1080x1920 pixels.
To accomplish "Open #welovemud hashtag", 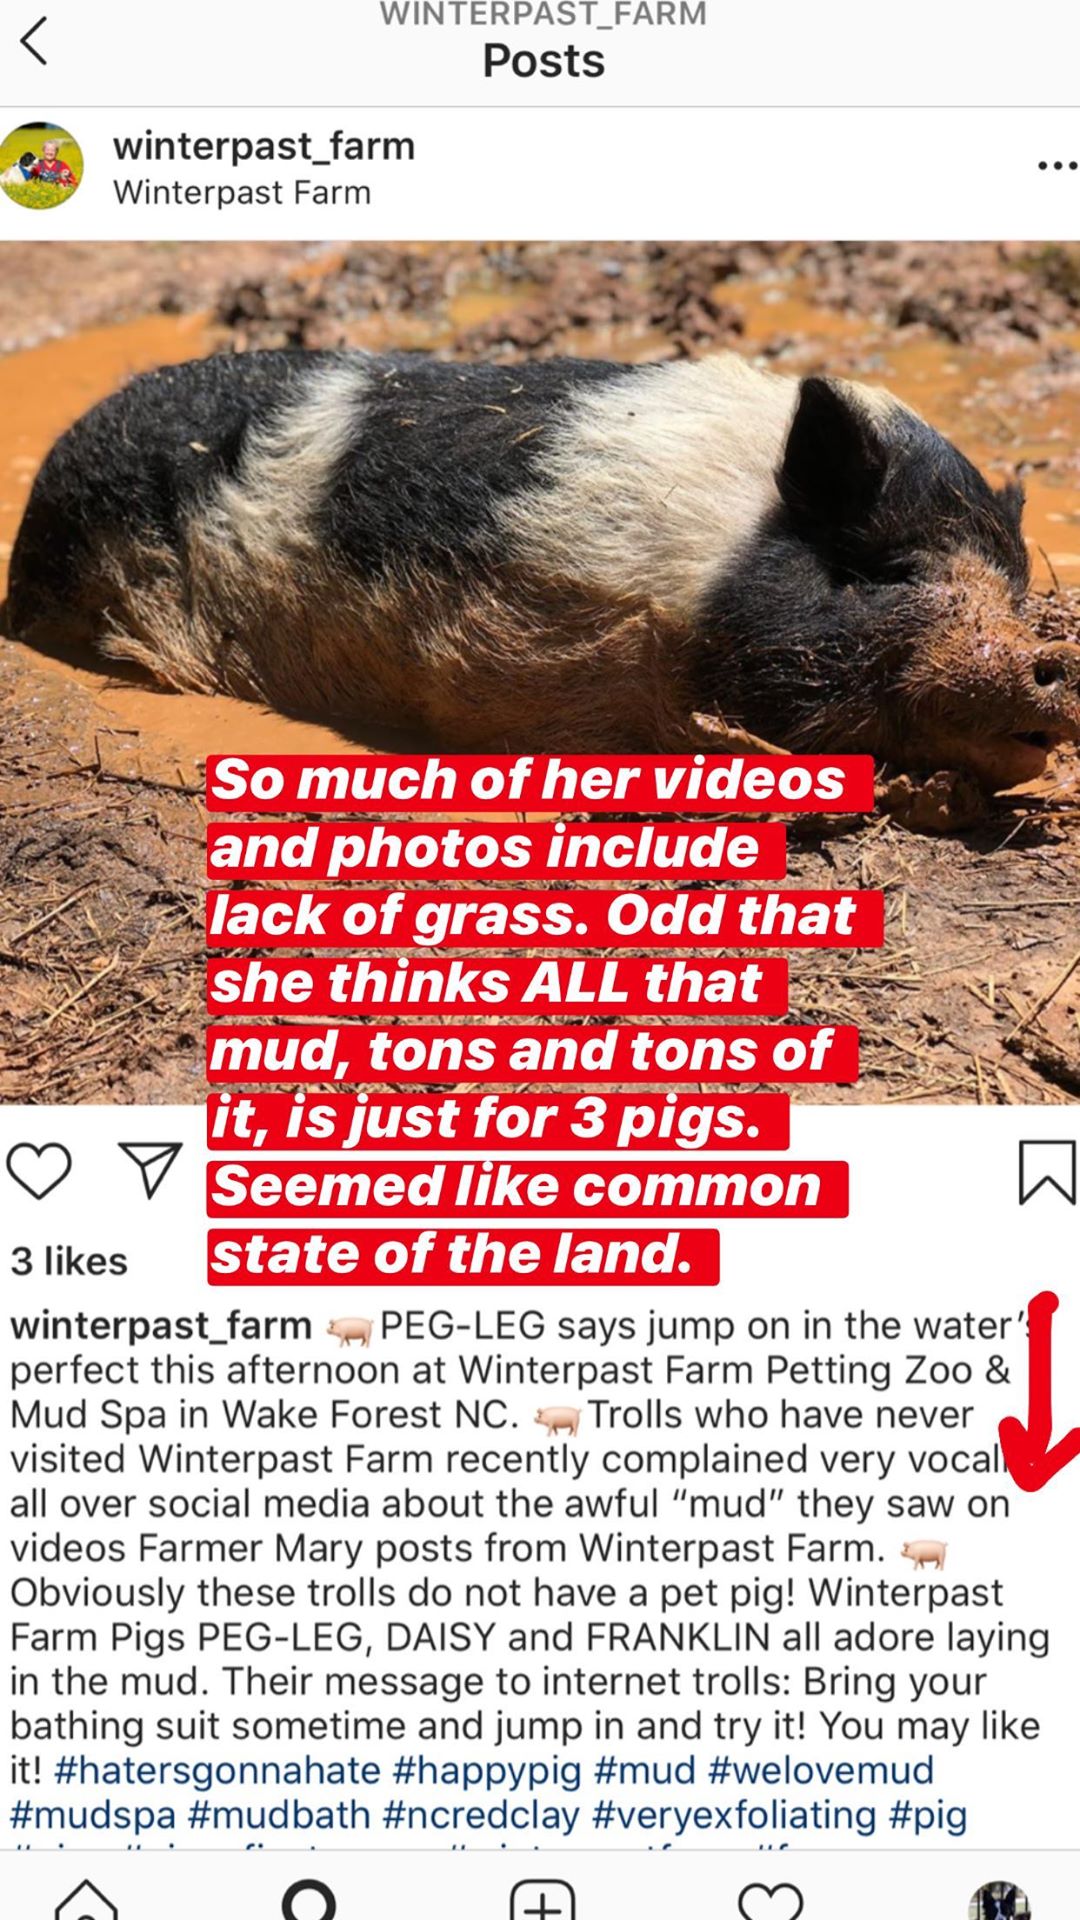I will (x=821, y=1770).
